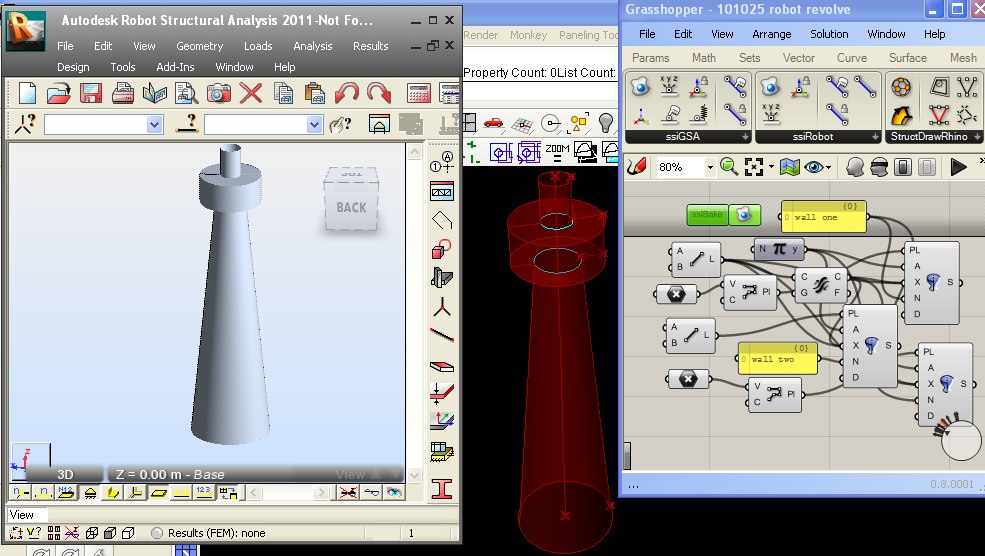
Task: Click the BACK face of view cube
Action: (351, 207)
